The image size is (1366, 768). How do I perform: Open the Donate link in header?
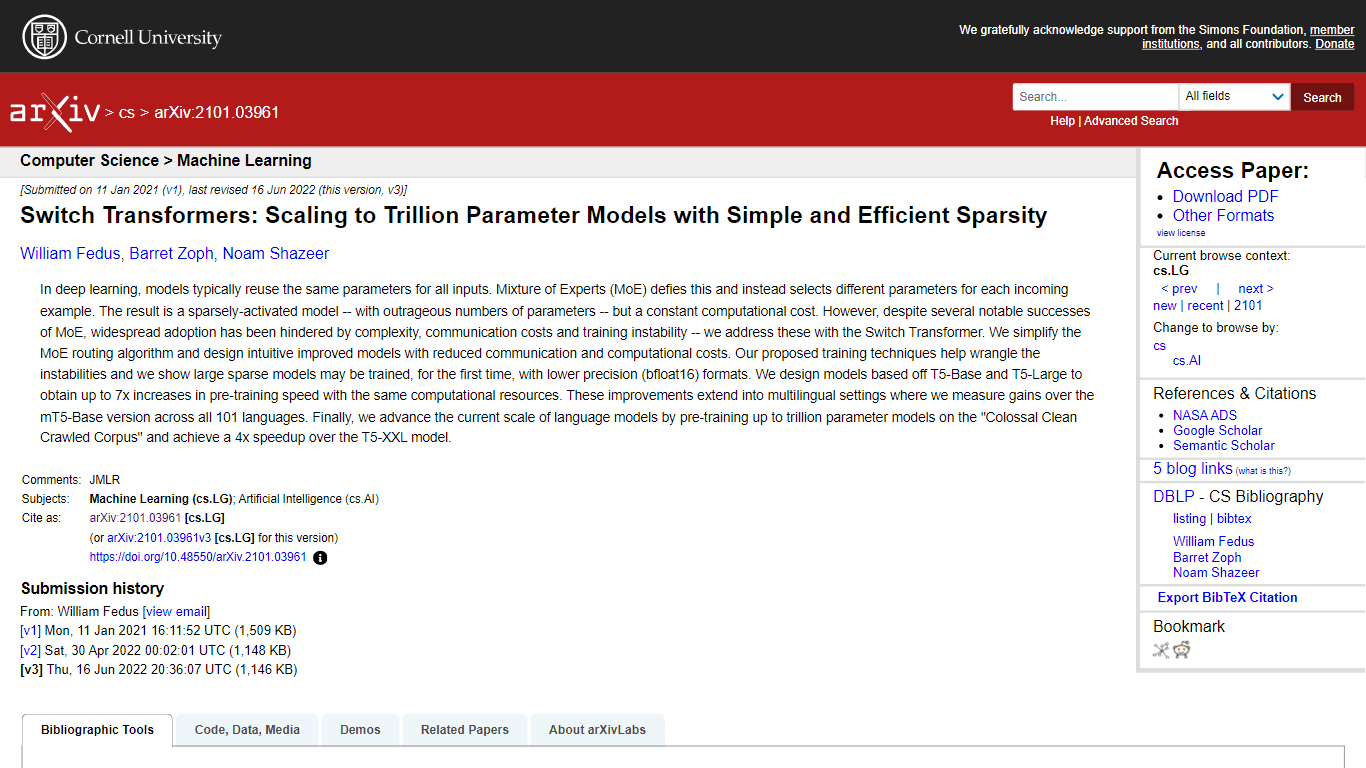tap(1334, 44)
